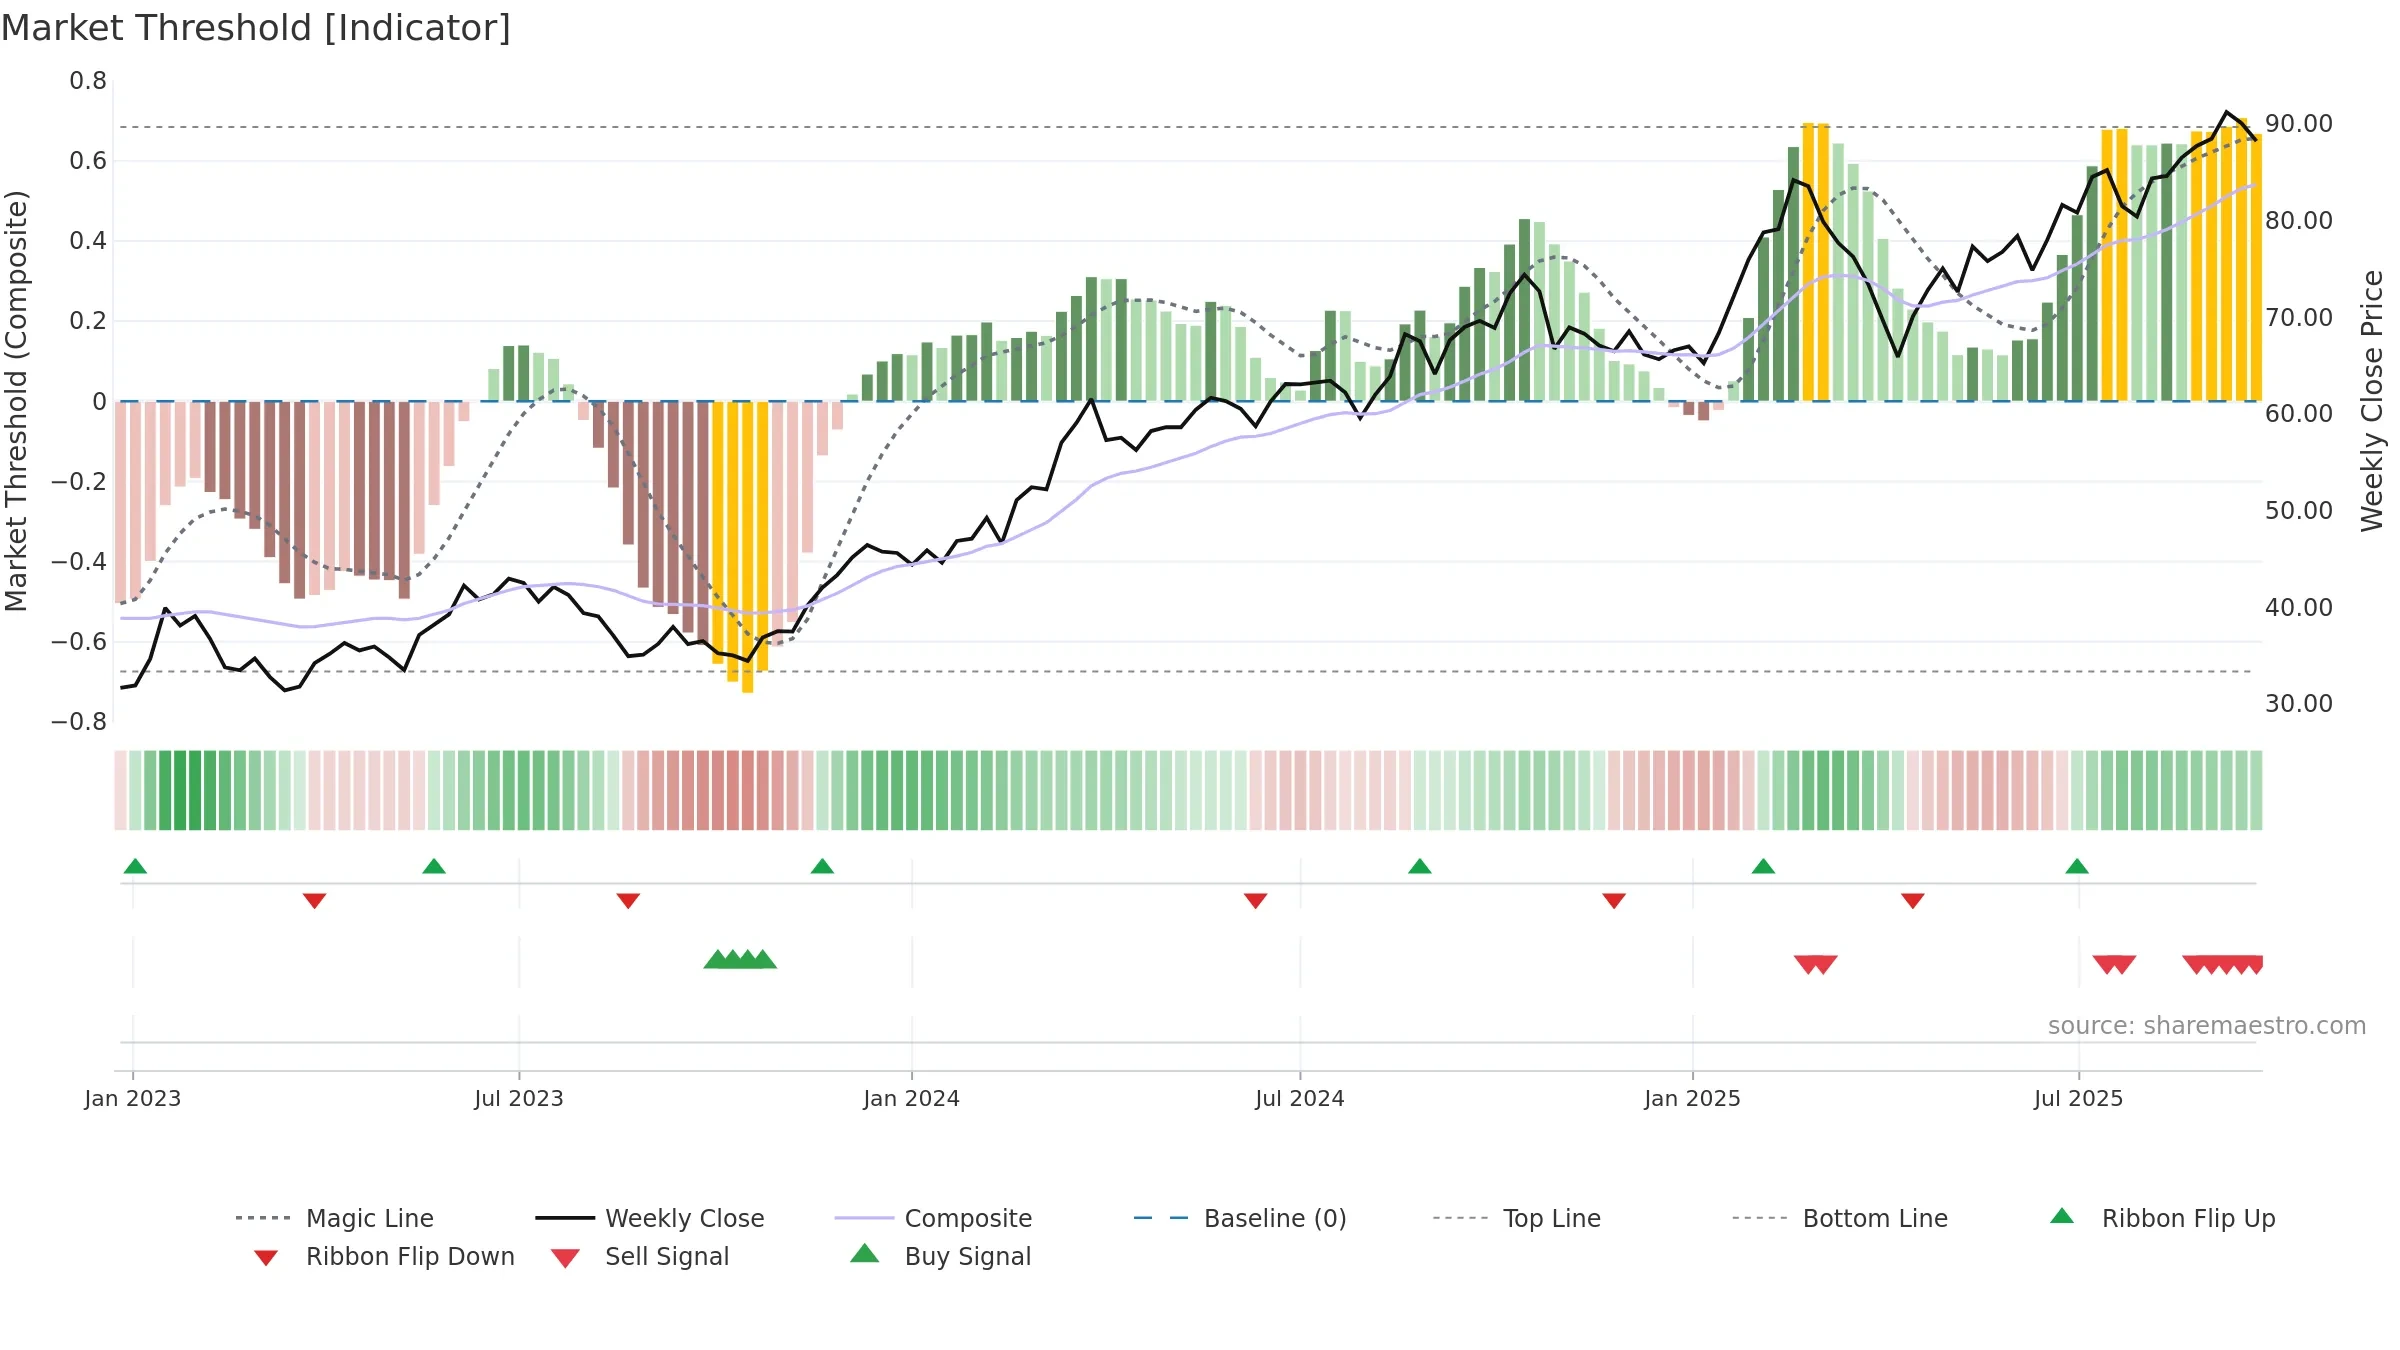
Task: Click the Weekly Close Price axis title
Action: point(2372,400)
